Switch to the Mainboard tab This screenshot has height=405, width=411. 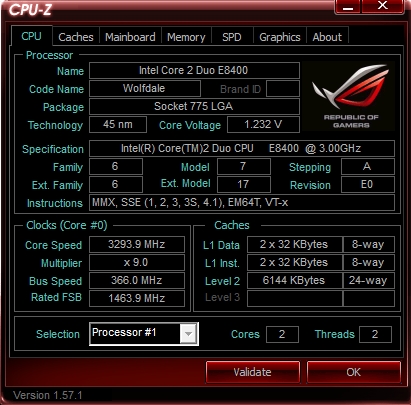(130, 37)
